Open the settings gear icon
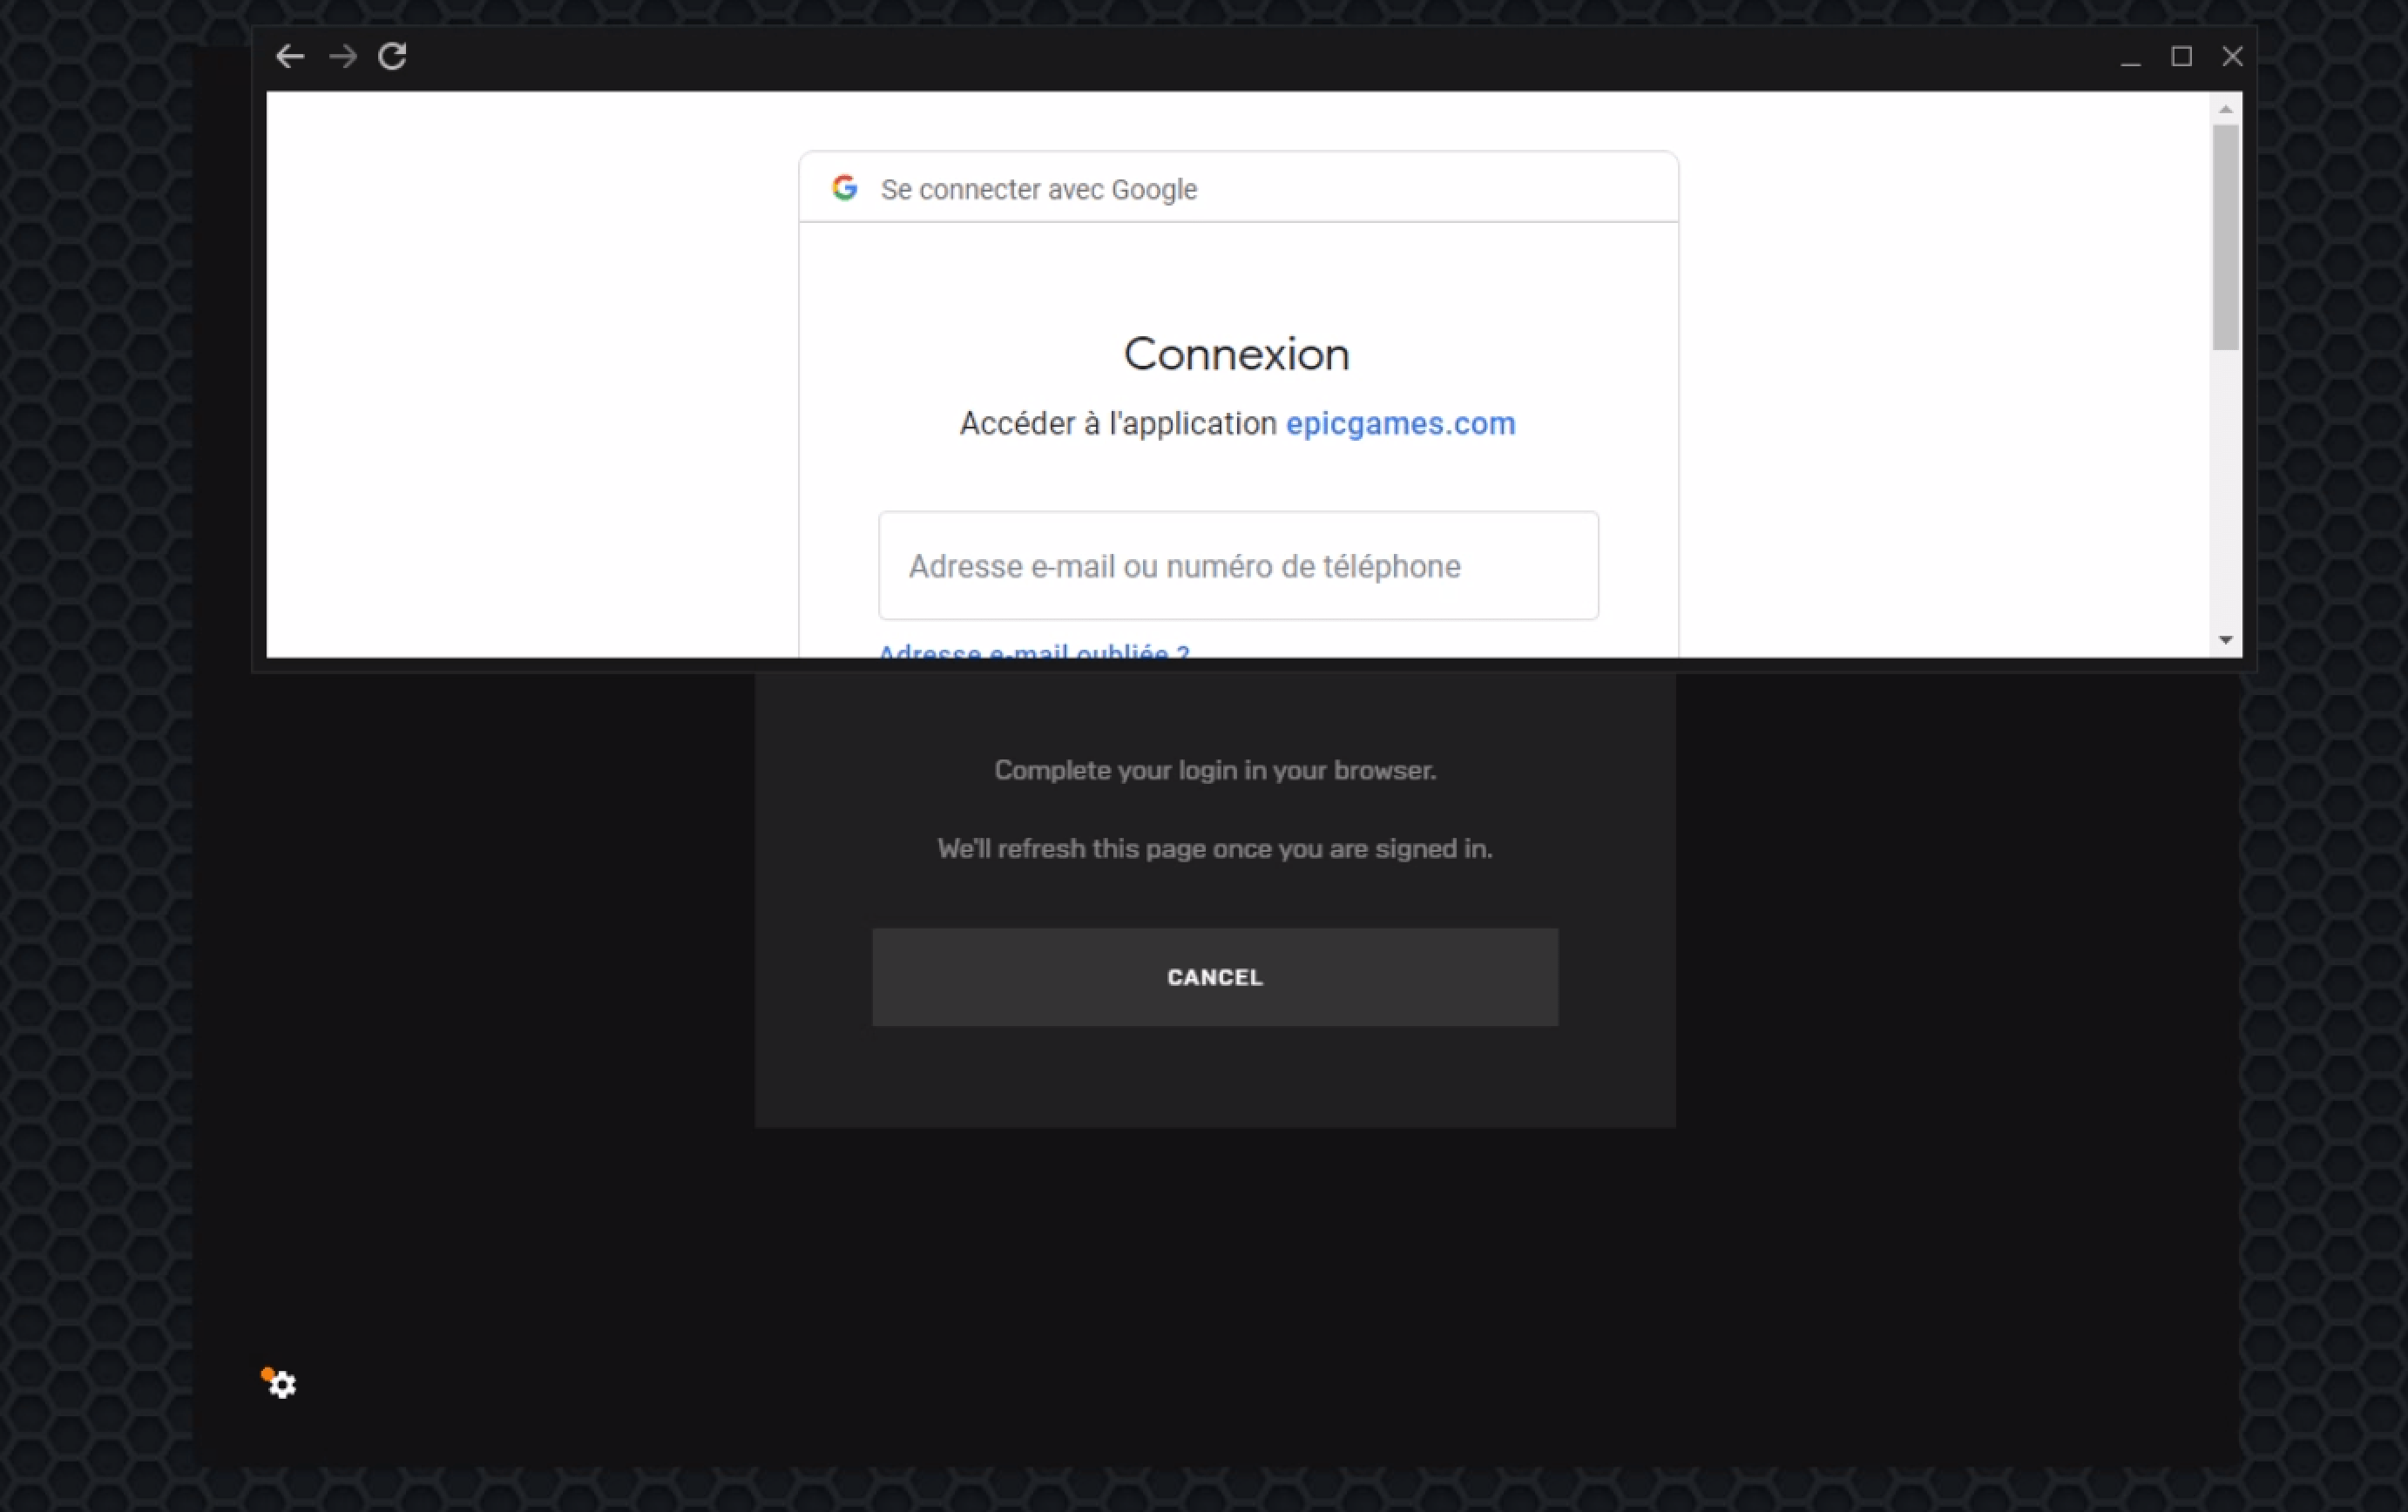Screen dimensions: 2408x1512 pyautogui.click(x=282, y=1384)
